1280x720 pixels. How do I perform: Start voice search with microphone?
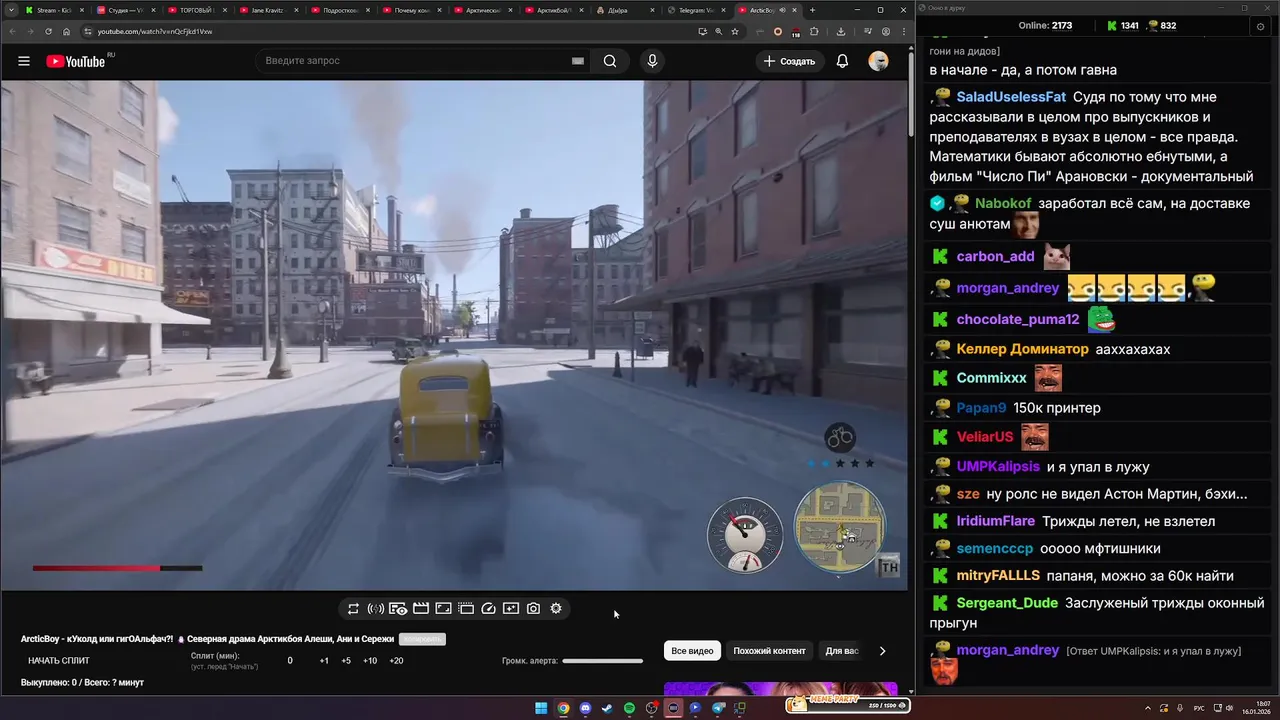tap(652, 61)
